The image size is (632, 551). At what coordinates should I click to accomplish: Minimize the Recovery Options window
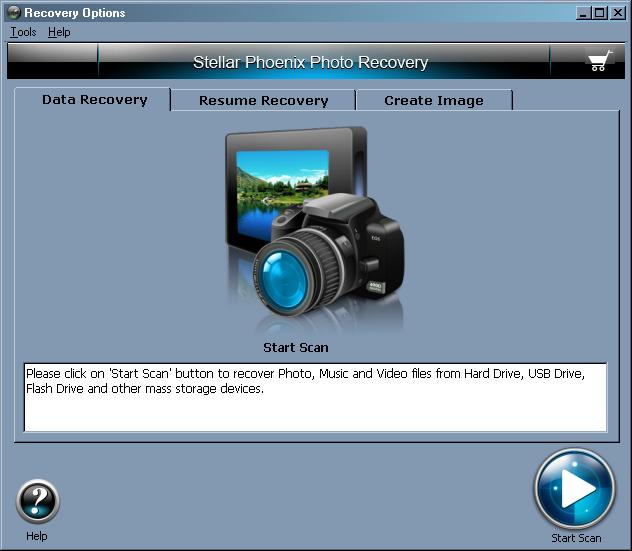coord(584,13)
